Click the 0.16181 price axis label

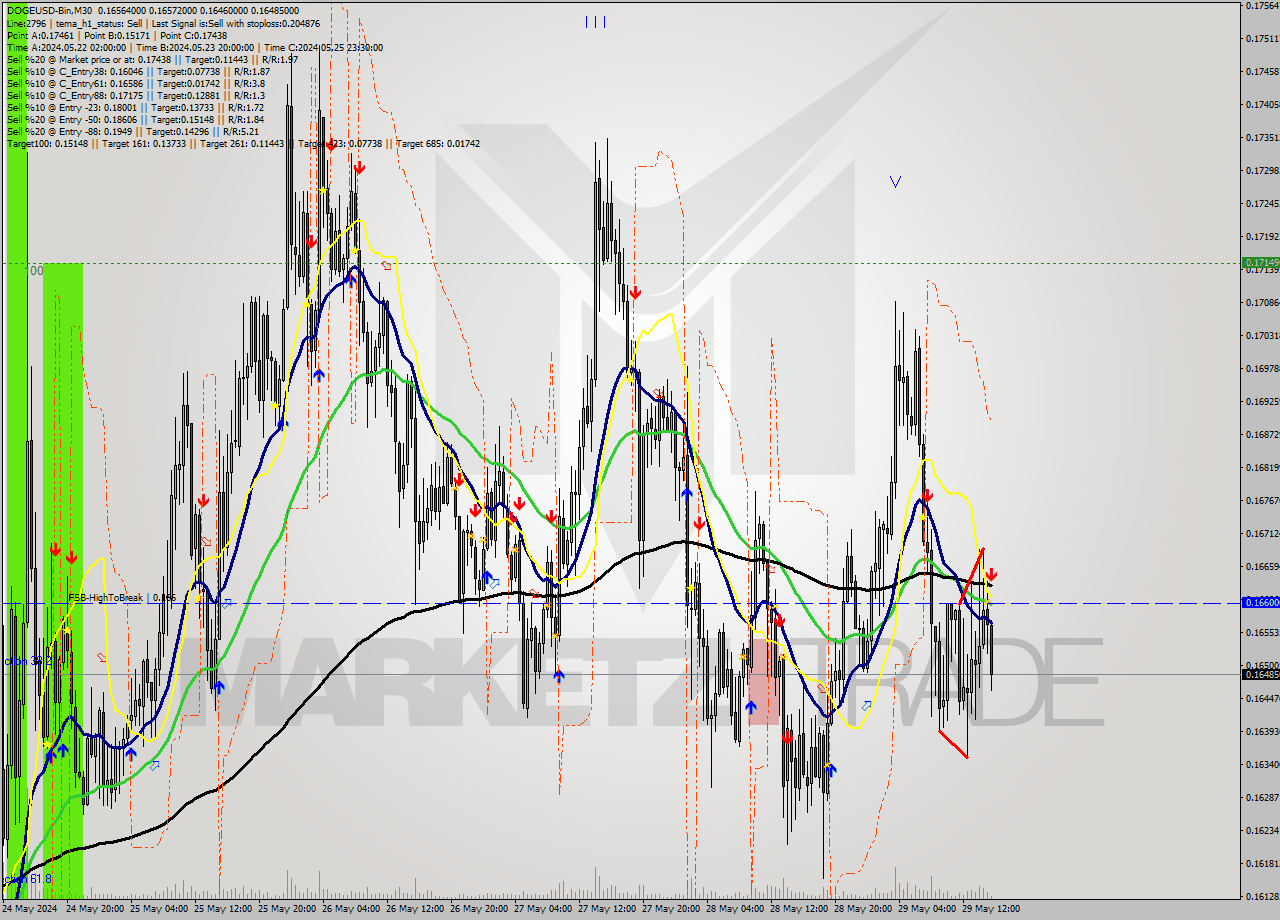click(1262, 863)
